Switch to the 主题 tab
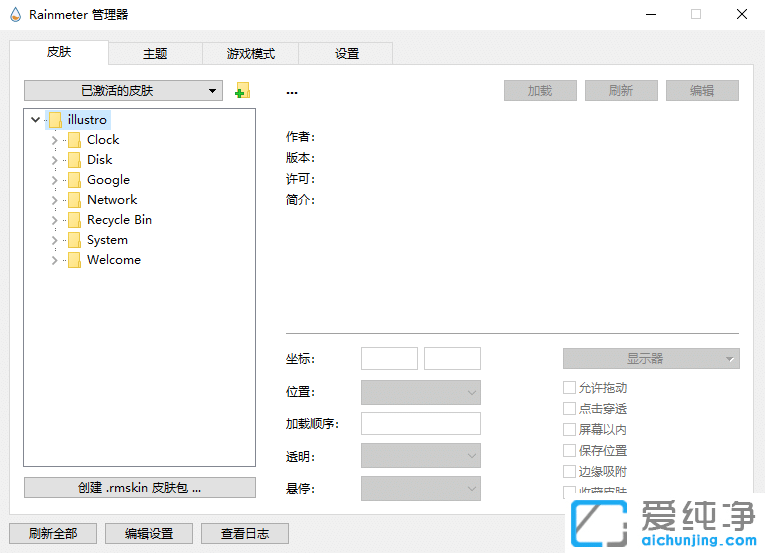Viewport: 765px width, 553px height. [x=155, y=54]
